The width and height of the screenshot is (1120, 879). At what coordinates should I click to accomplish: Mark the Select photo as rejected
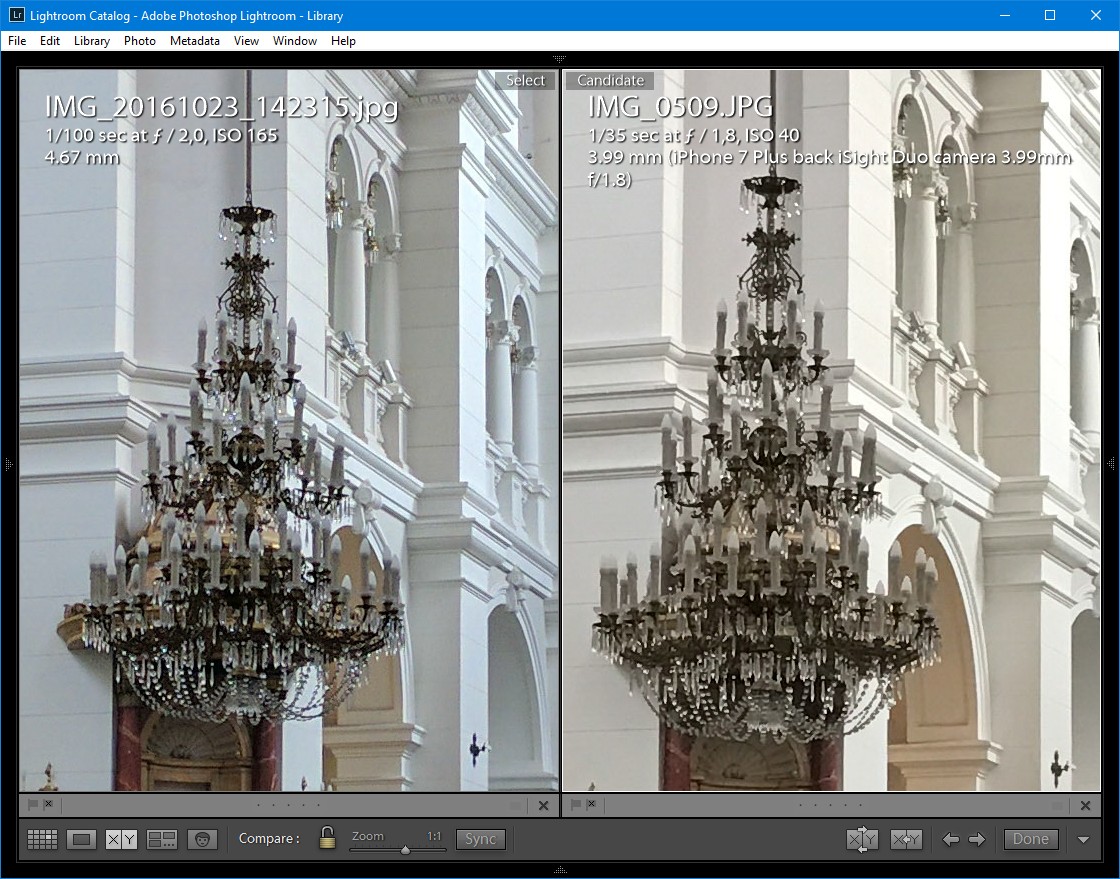click(49, 804)
